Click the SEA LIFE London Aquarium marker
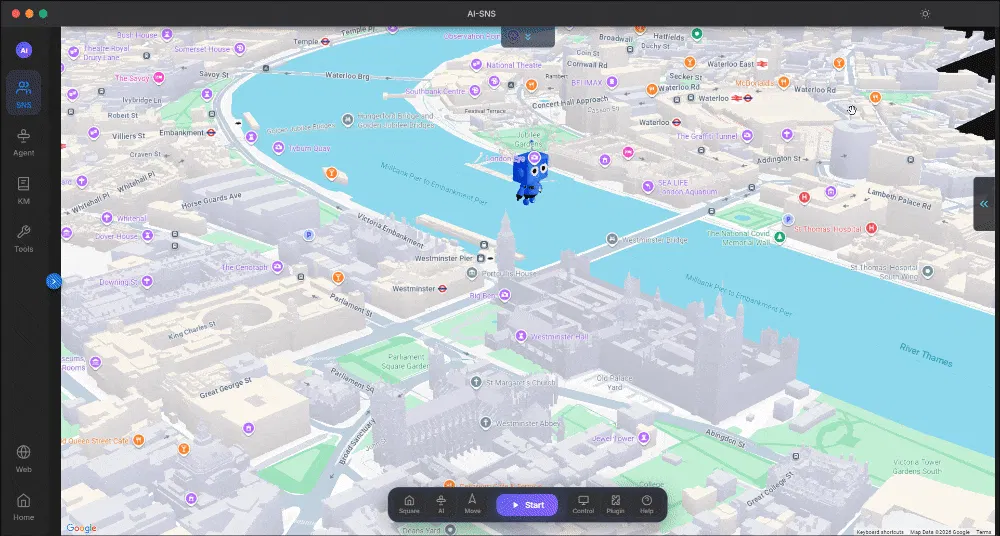 648,186
